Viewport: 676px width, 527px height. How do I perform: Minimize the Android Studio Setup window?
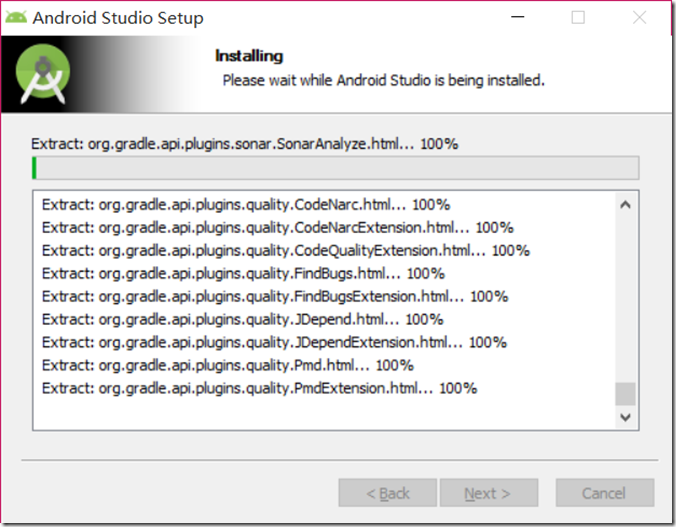518,18
